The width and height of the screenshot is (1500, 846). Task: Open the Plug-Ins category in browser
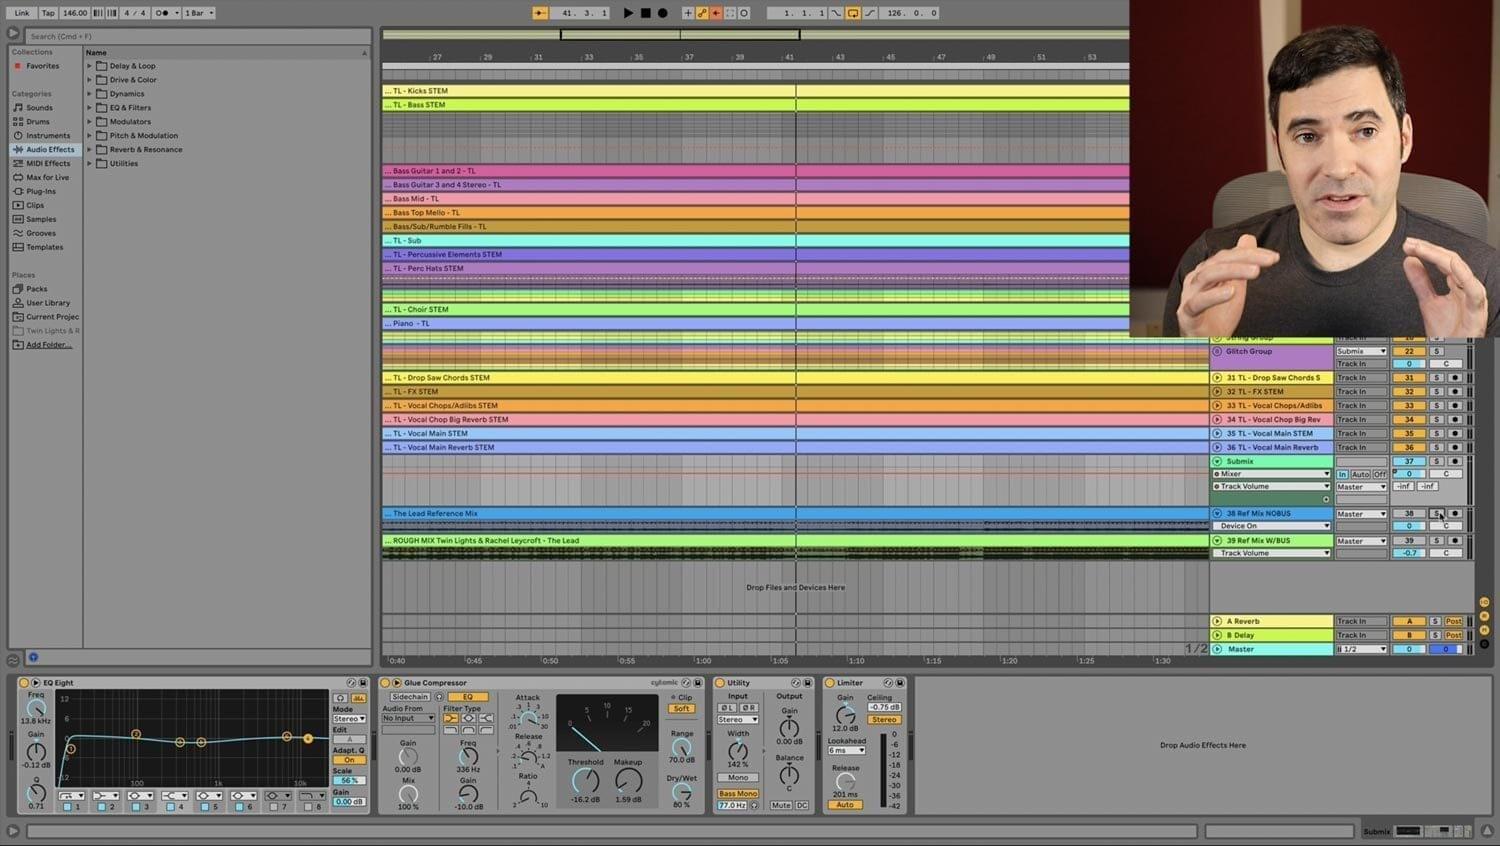point(41,191)
